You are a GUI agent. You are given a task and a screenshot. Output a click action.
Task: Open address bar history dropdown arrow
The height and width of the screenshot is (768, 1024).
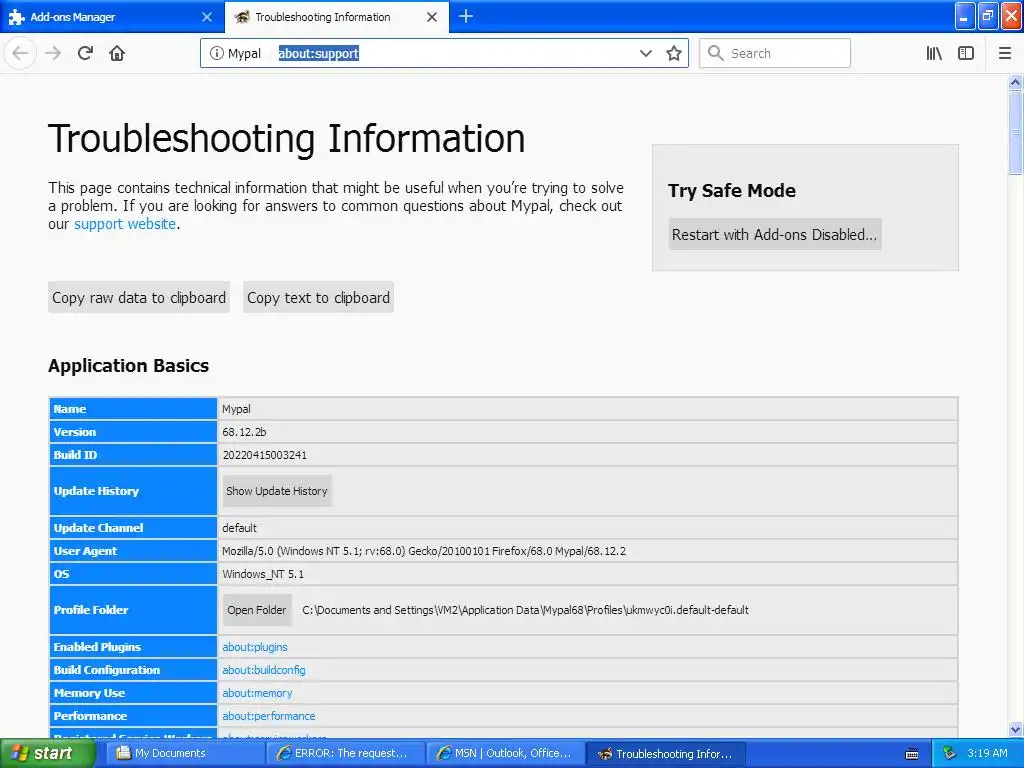coord(645,54)
